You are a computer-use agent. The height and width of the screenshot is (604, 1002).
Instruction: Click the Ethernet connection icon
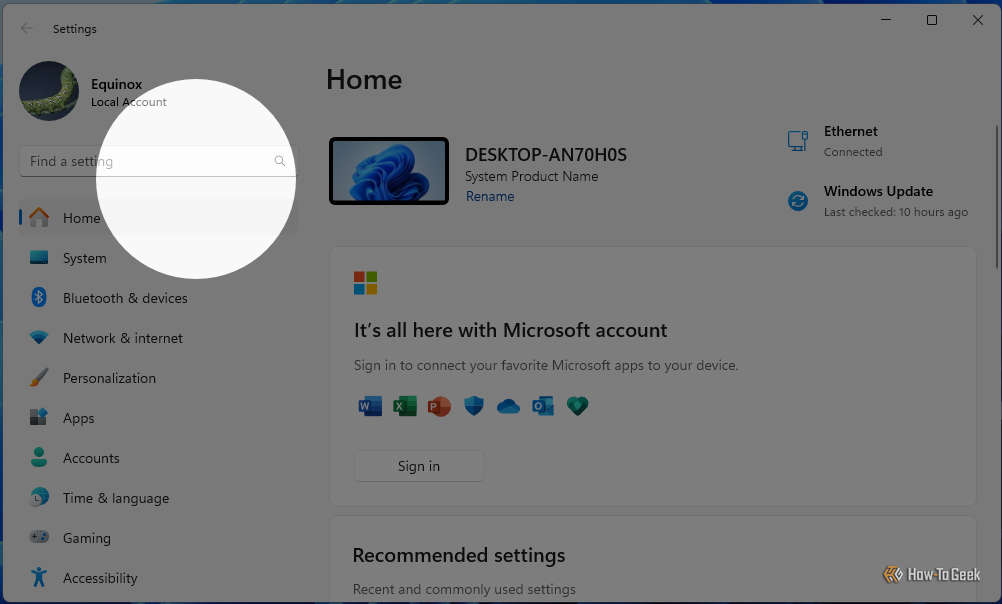point(797,140)
